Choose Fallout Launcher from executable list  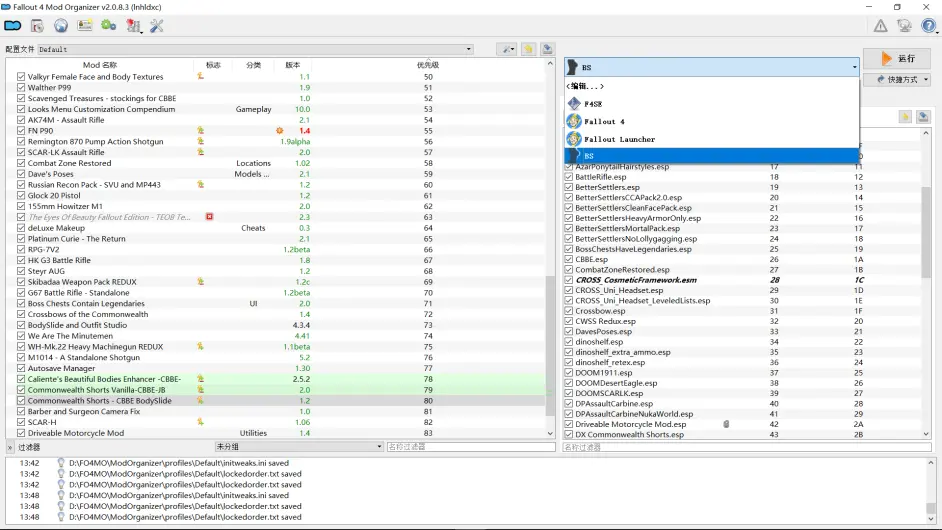pyautogui.click(x=711, y=139)
